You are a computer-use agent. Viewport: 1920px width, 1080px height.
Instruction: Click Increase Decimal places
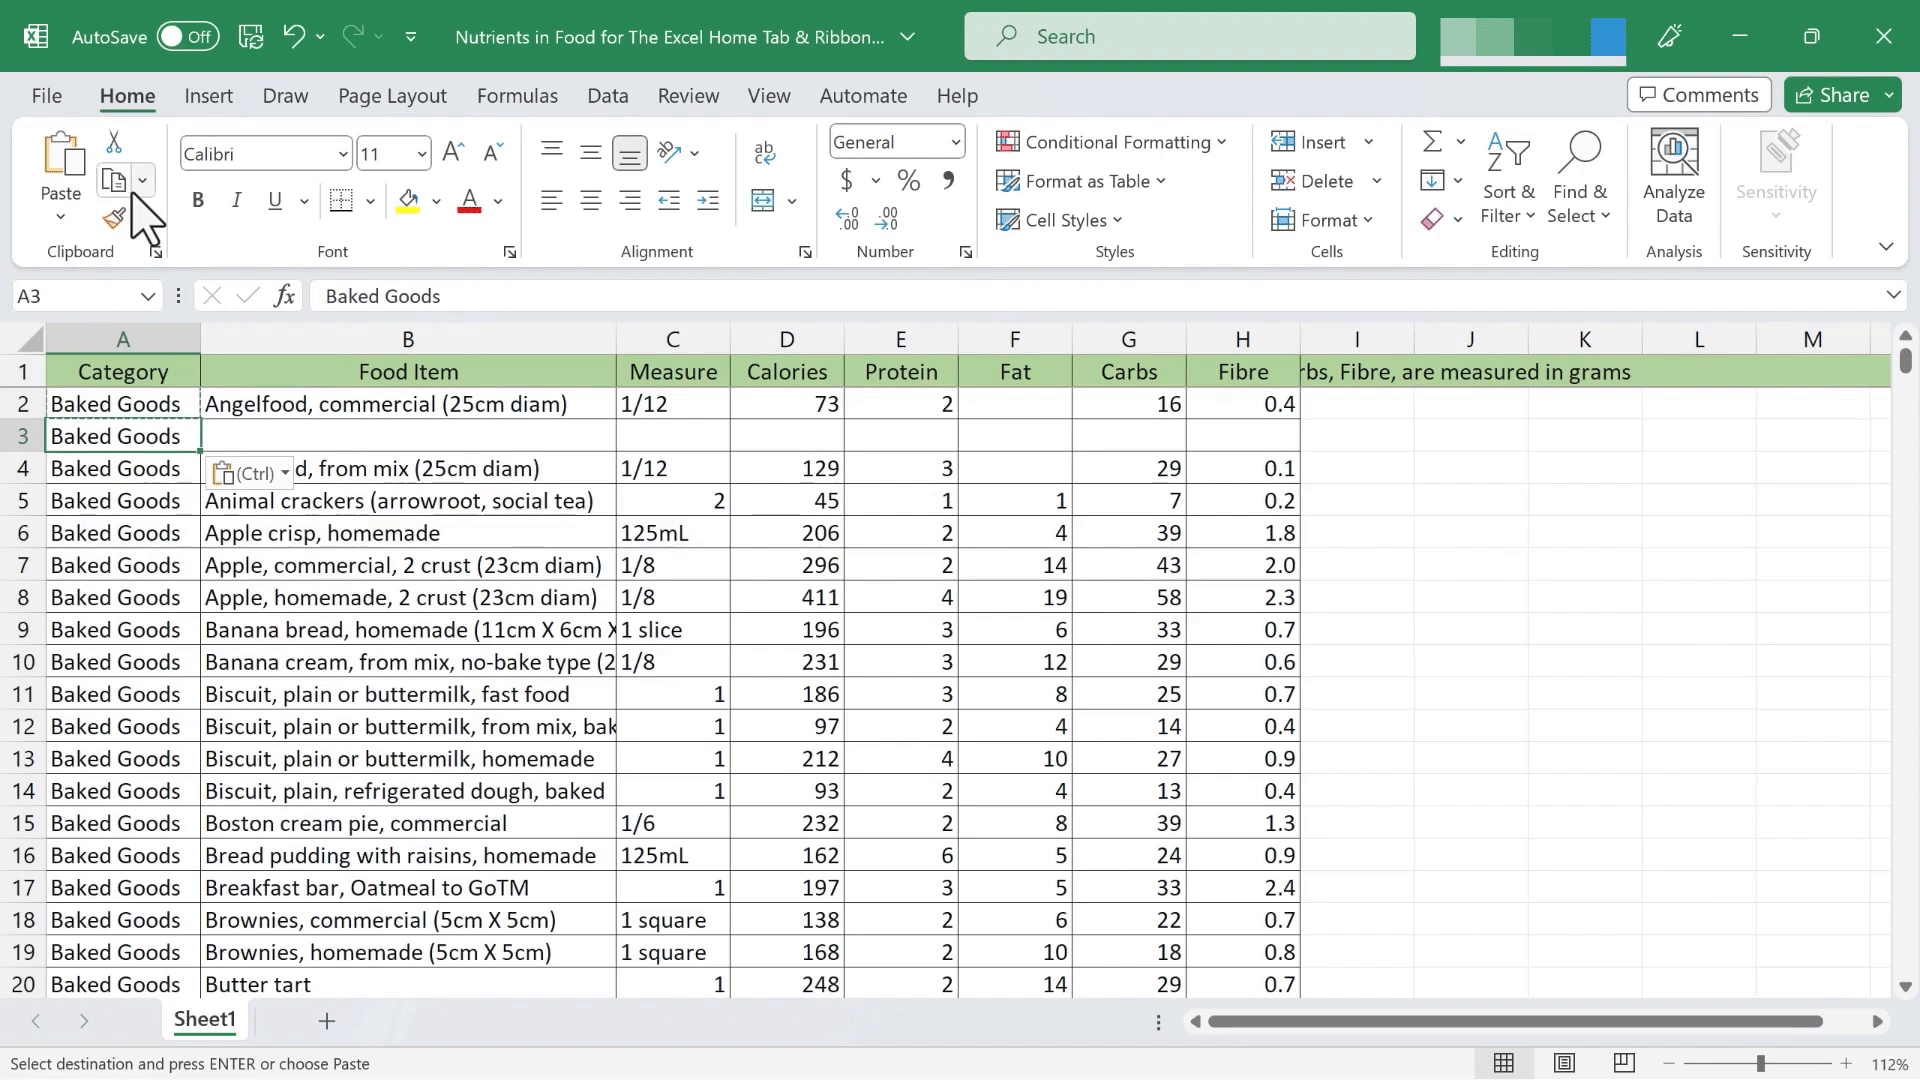(x=847, y=215)
